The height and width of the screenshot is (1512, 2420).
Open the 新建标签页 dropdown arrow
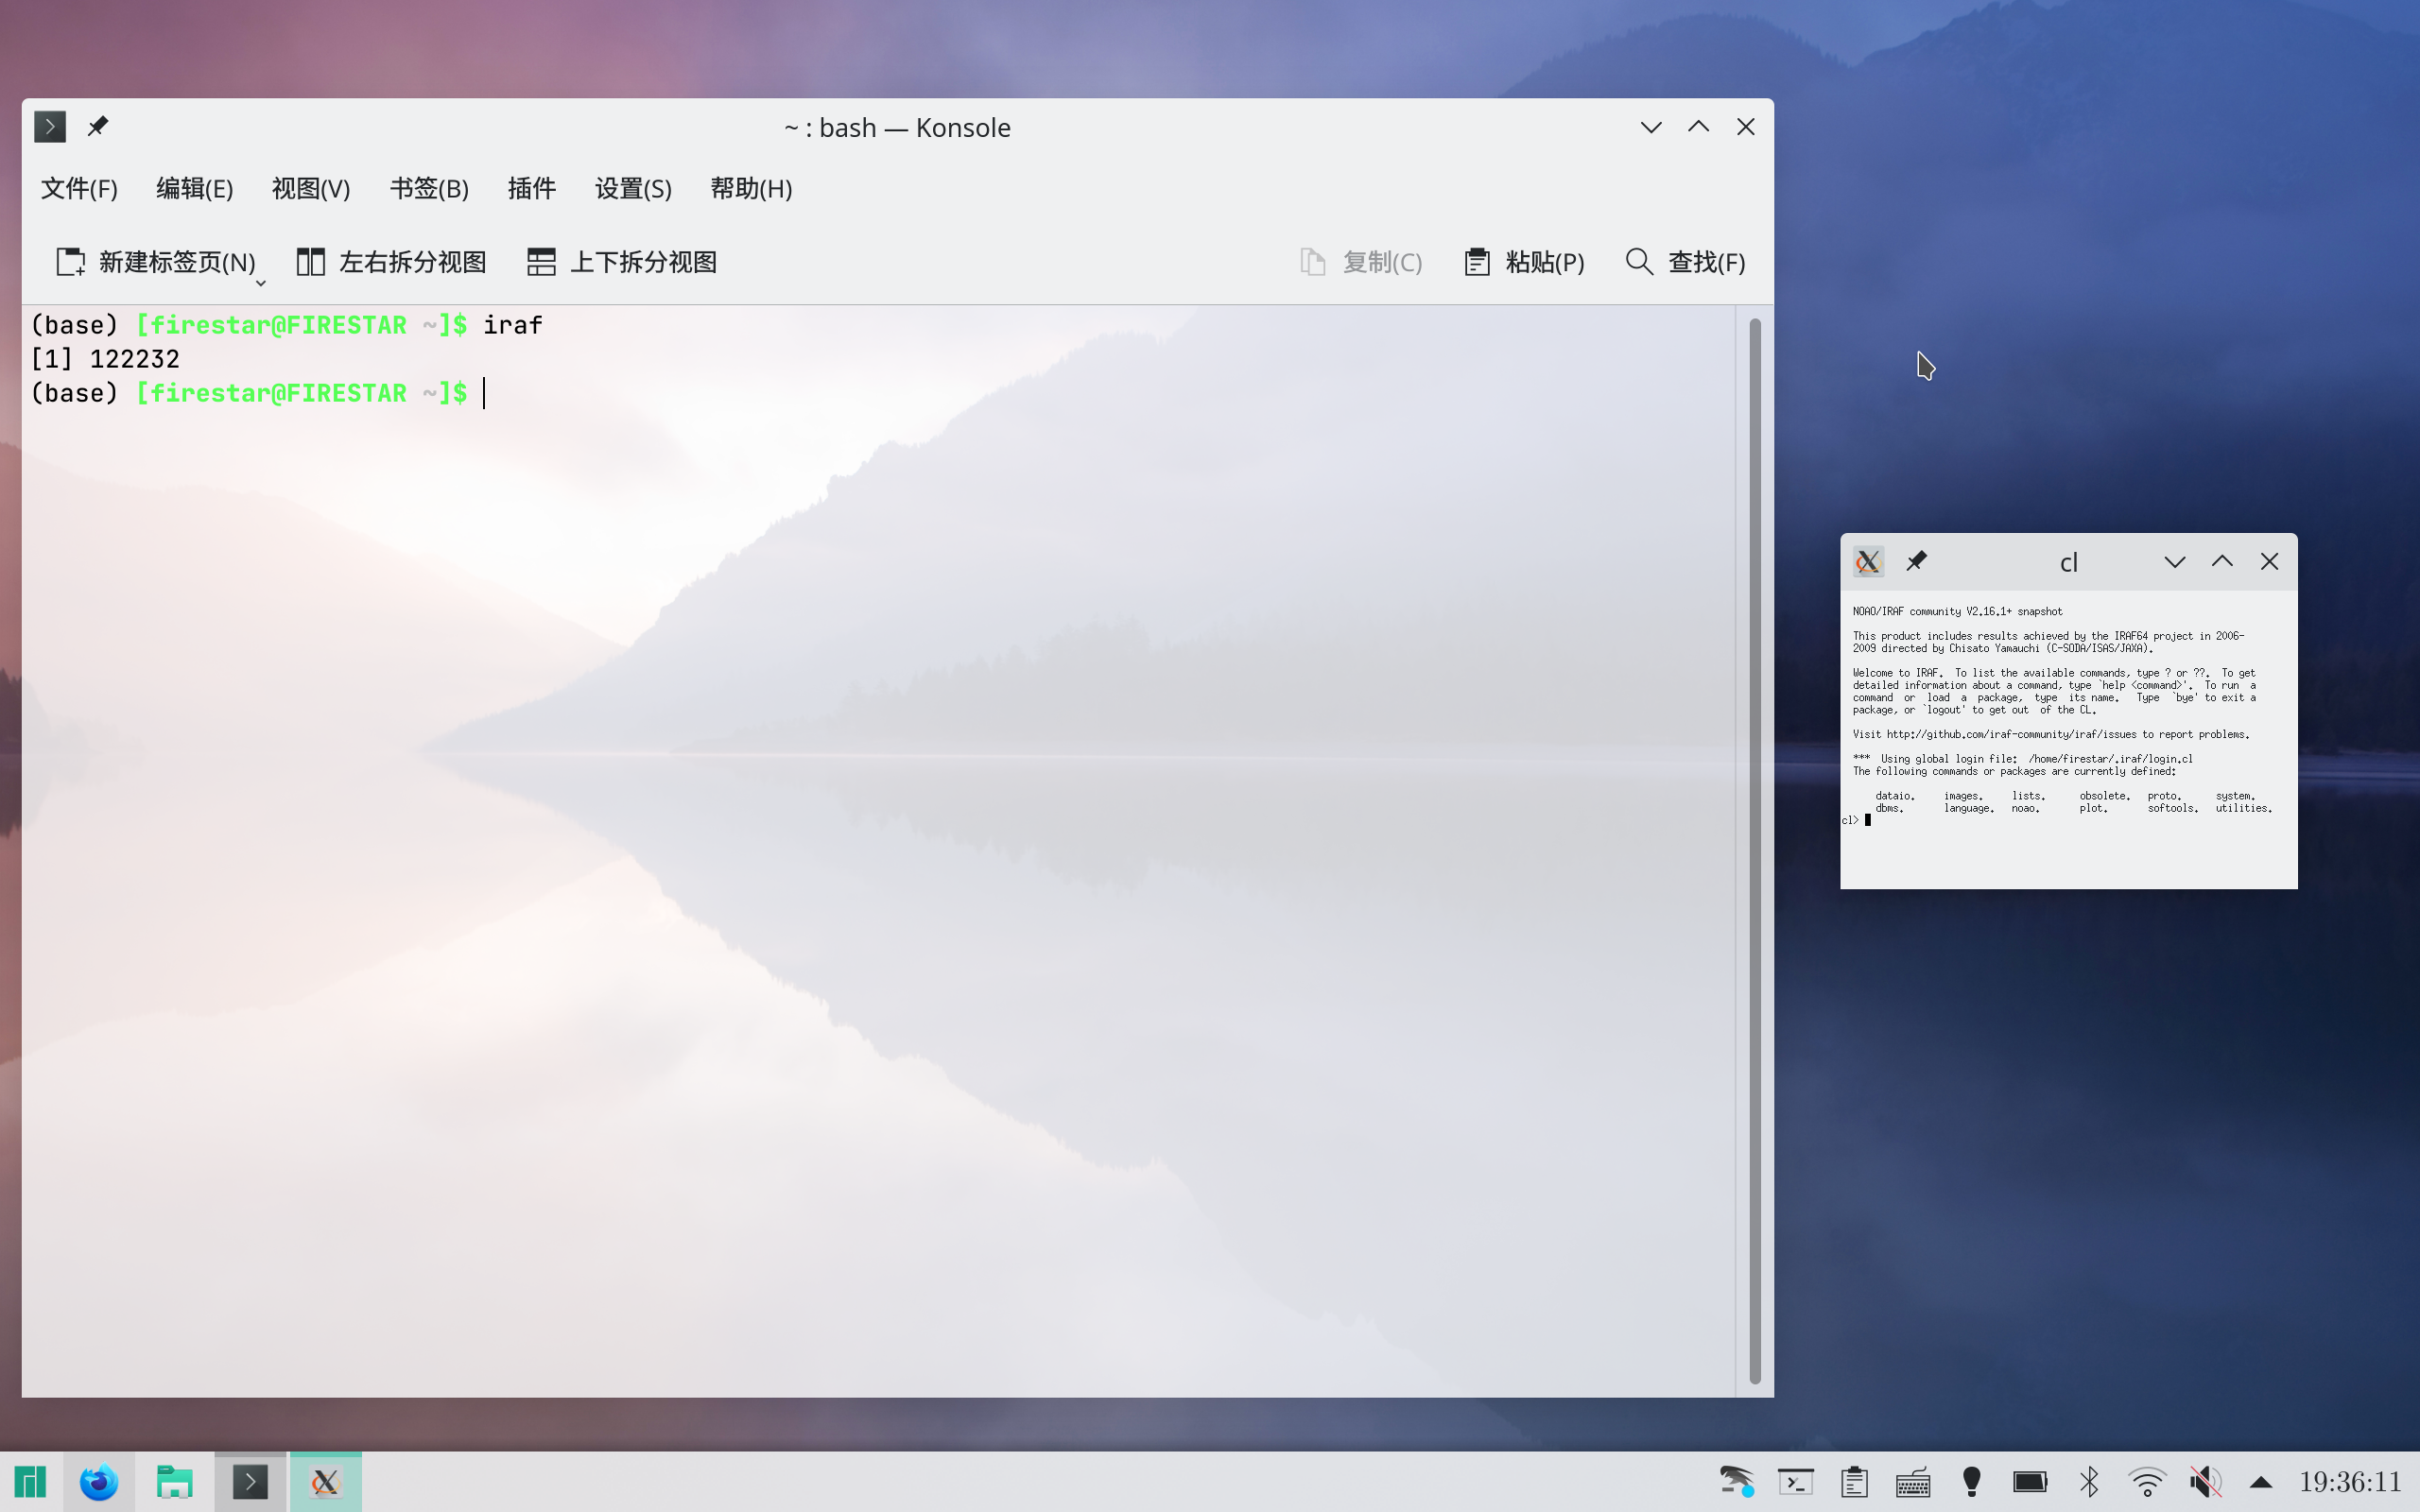(x=260, y=283)
